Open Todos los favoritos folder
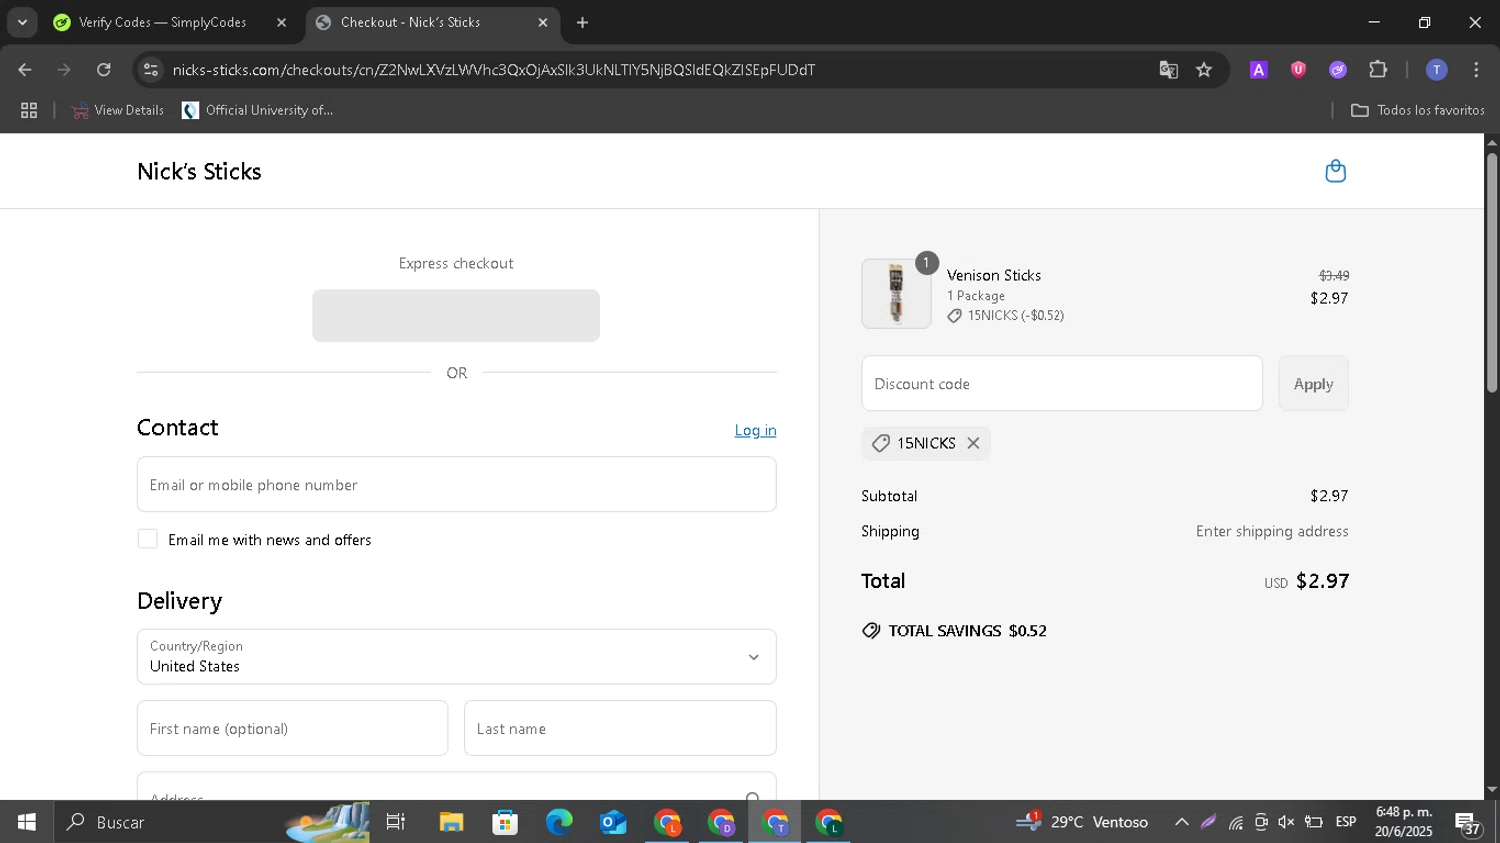This screenshot has width=1500, height=843. (1417, 111)
